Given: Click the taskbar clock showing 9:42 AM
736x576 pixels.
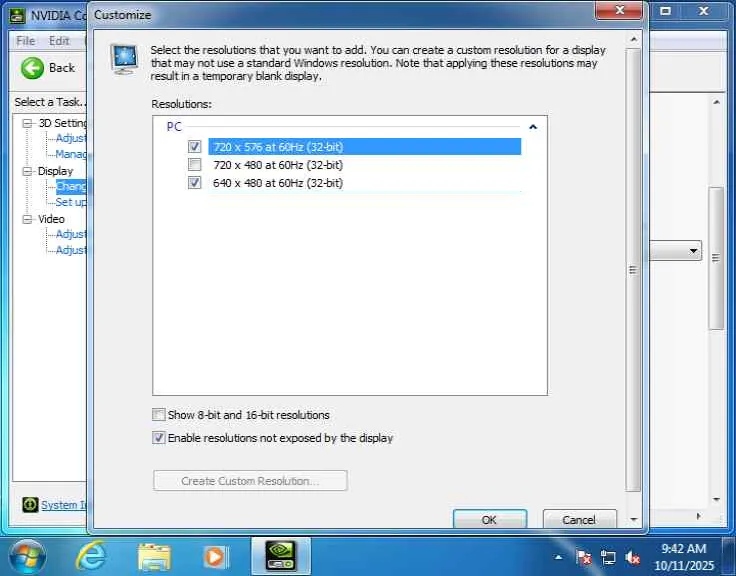Looking at the screenshot, I should coord(684,557).
